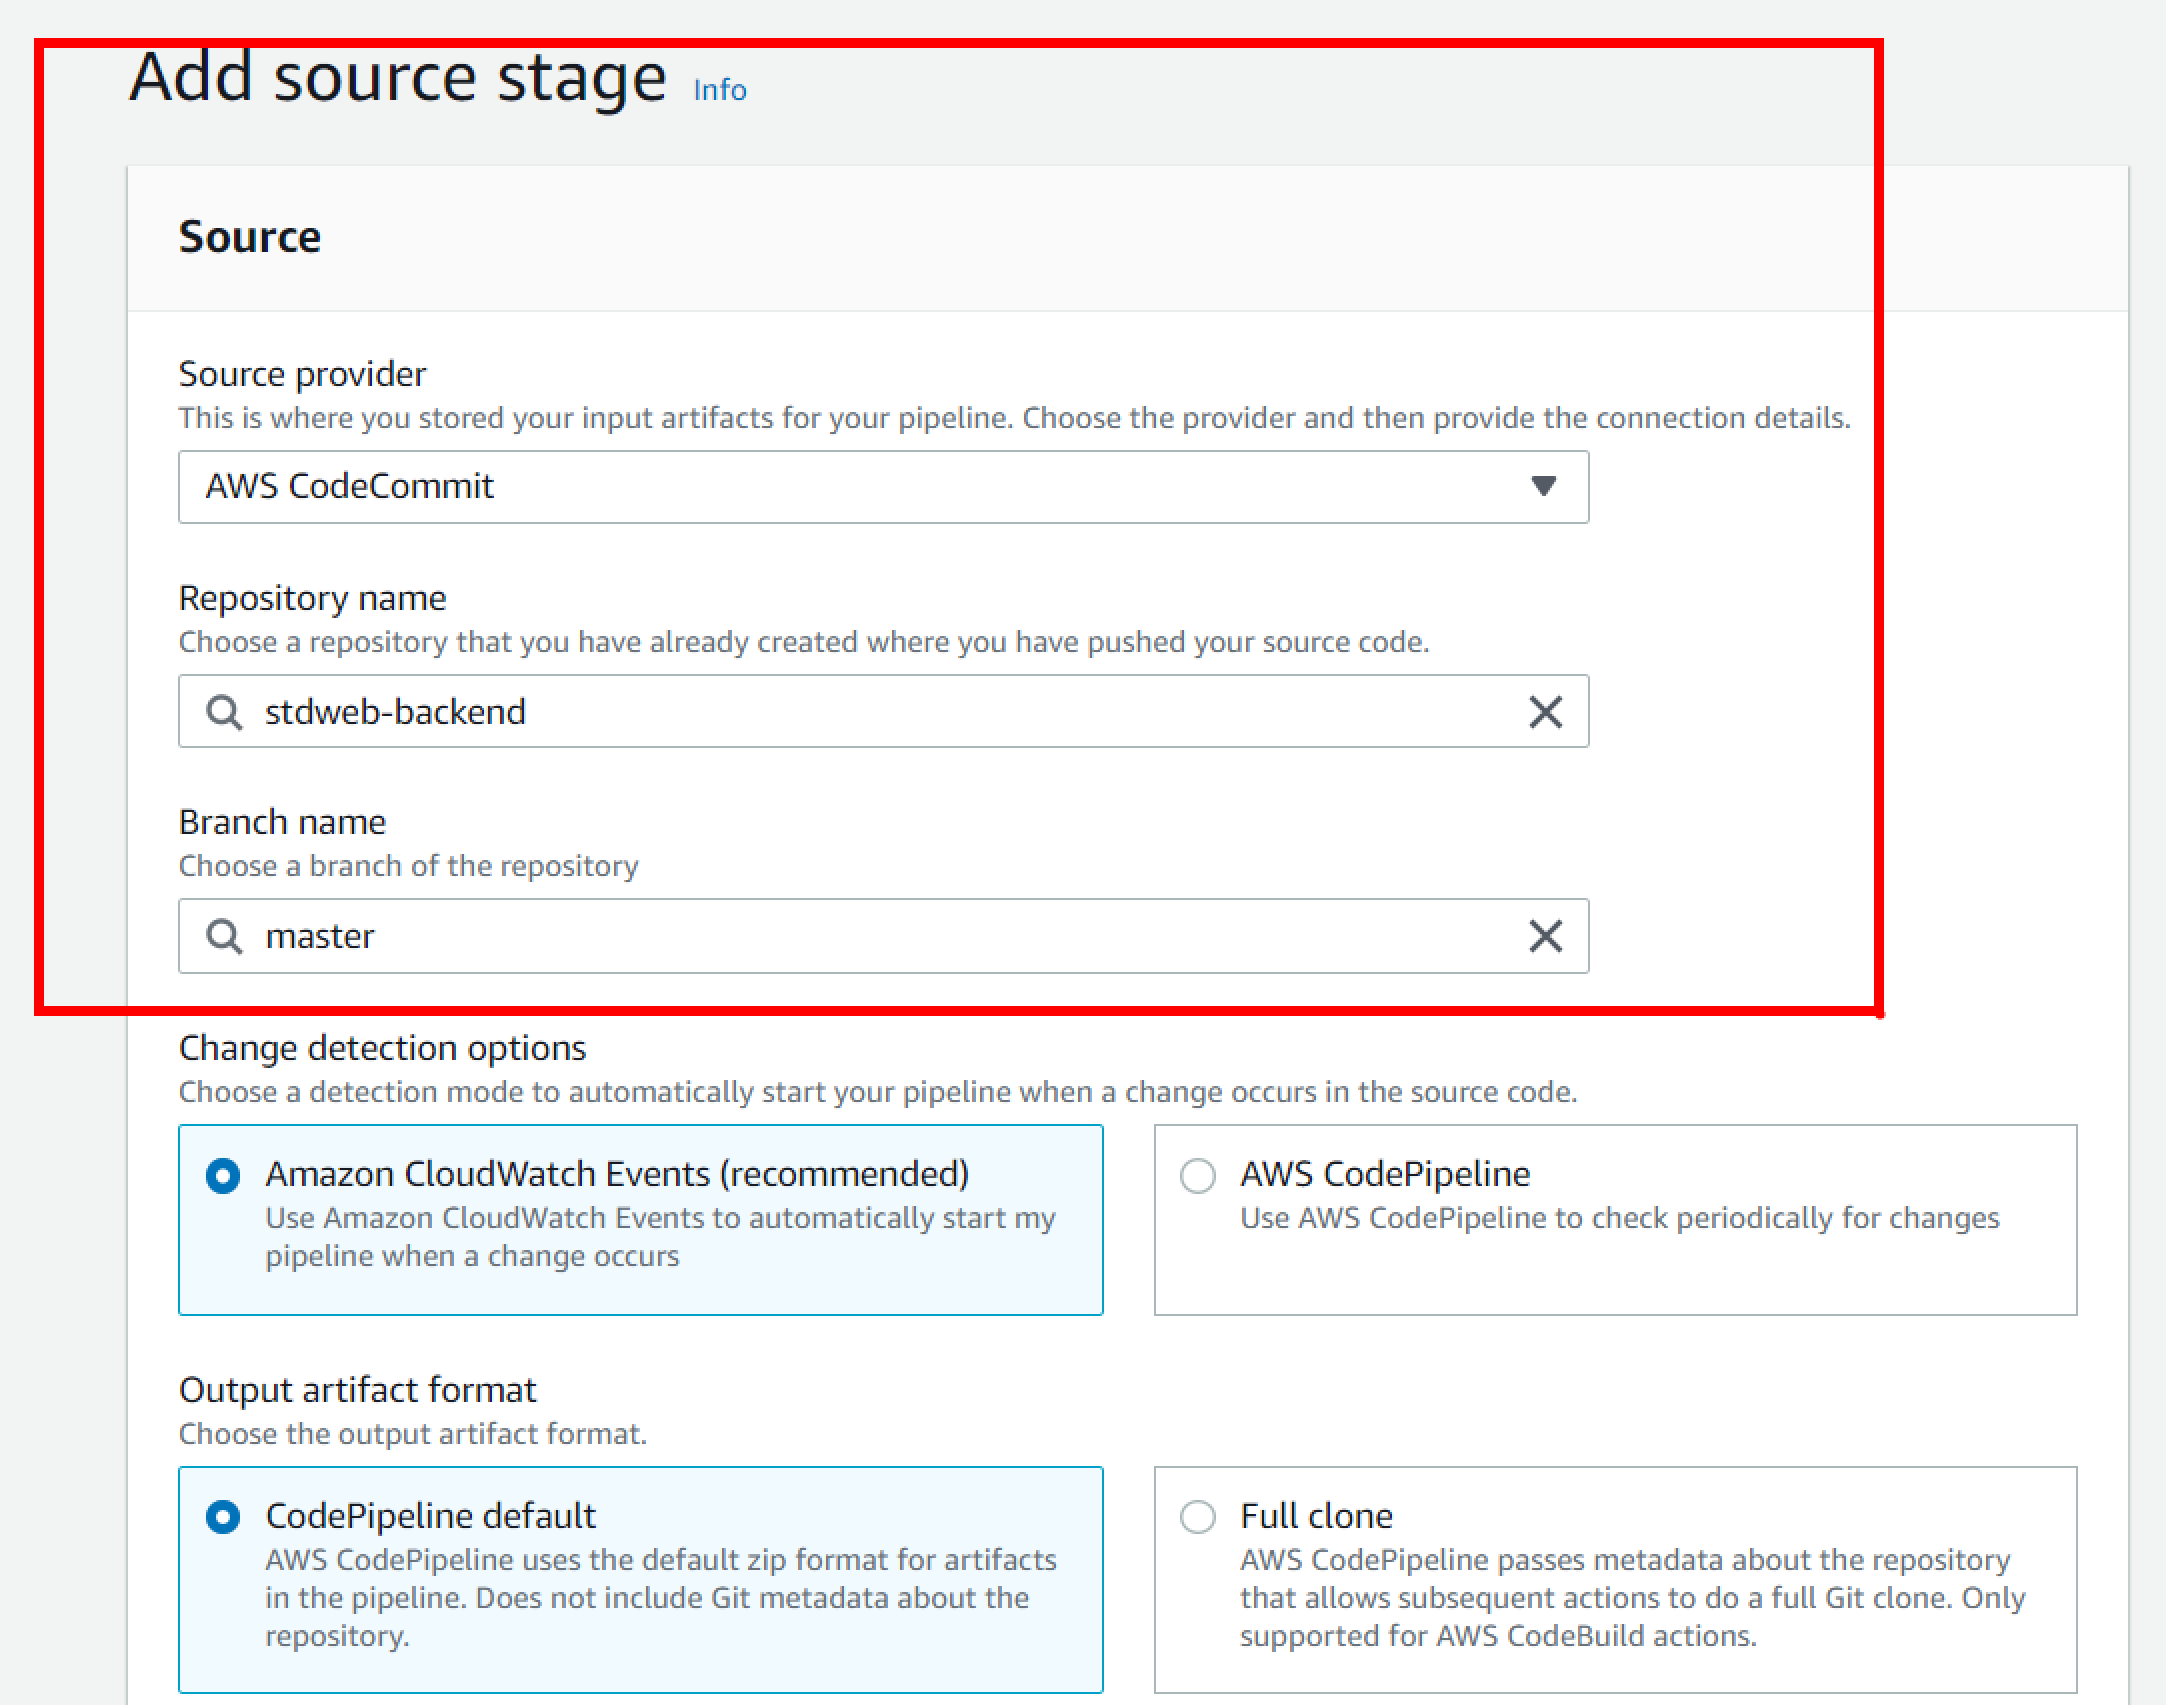Click the dropdown arrow next to AWS CodeCommit

click(x=1543, y=487)
